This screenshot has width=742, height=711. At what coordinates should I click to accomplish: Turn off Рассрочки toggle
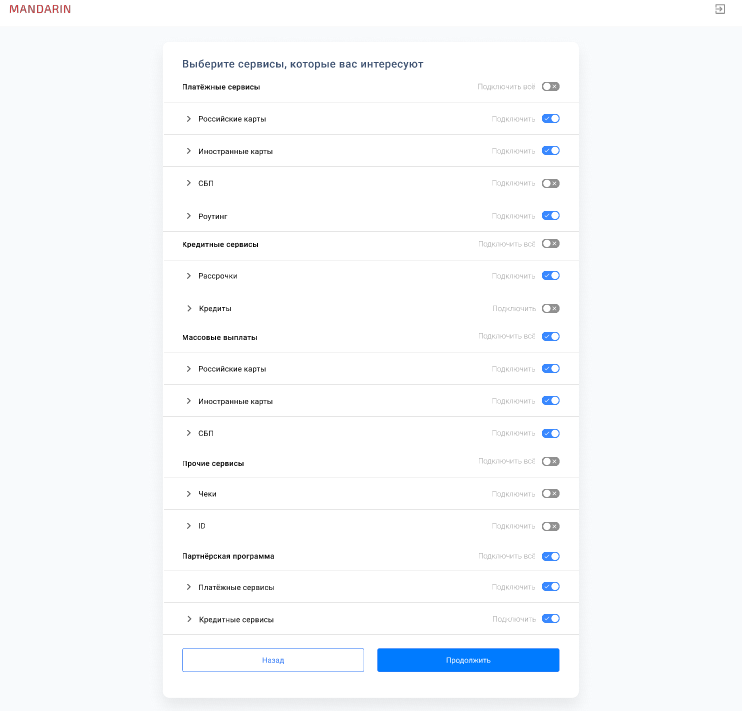click(550, 276)
